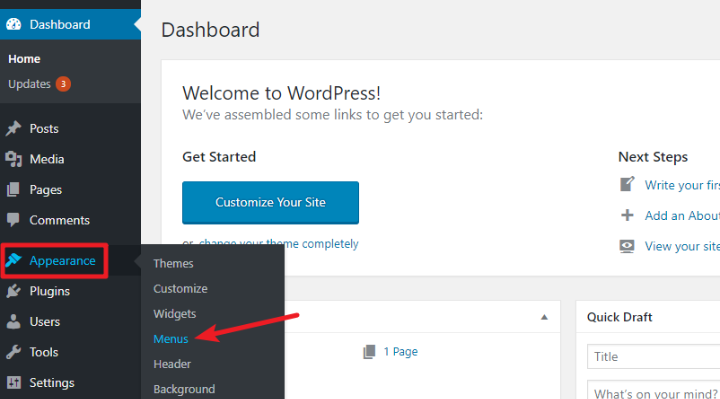Click the Get Started heading text
Image resolution: width=720 pixels, height=399 pixels.
[x=219, y=157]
